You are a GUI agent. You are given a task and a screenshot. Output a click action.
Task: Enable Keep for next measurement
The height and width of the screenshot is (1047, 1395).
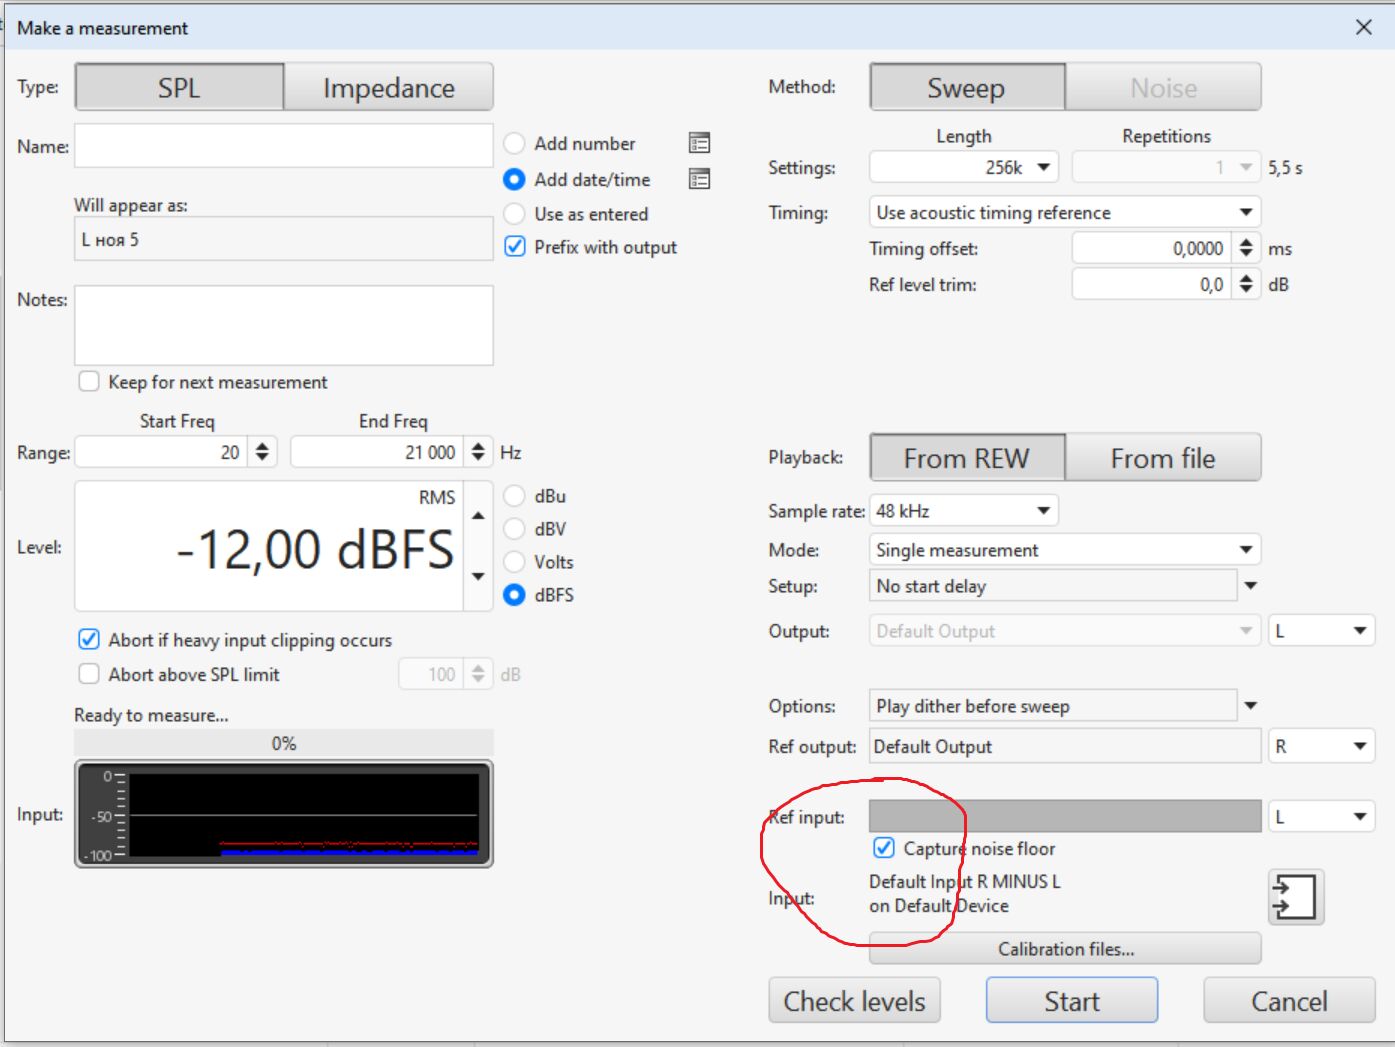(89, 382)
